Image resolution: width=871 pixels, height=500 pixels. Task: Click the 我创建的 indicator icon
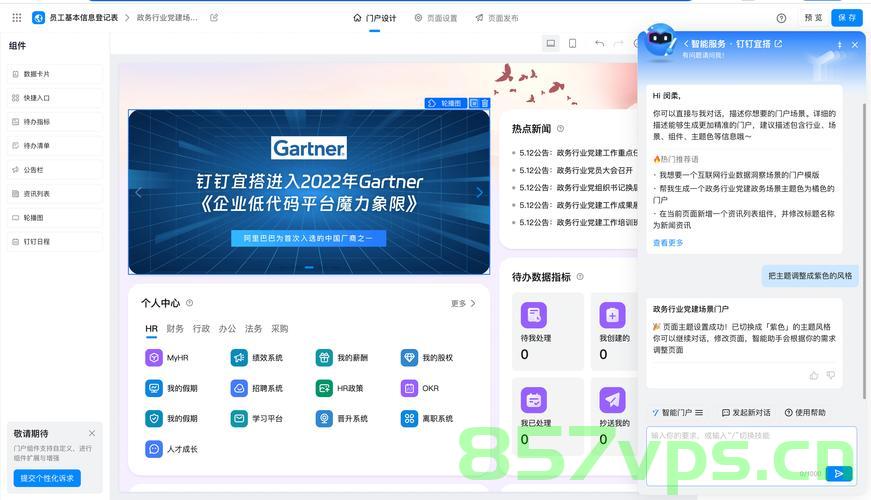tap(612, 315)
